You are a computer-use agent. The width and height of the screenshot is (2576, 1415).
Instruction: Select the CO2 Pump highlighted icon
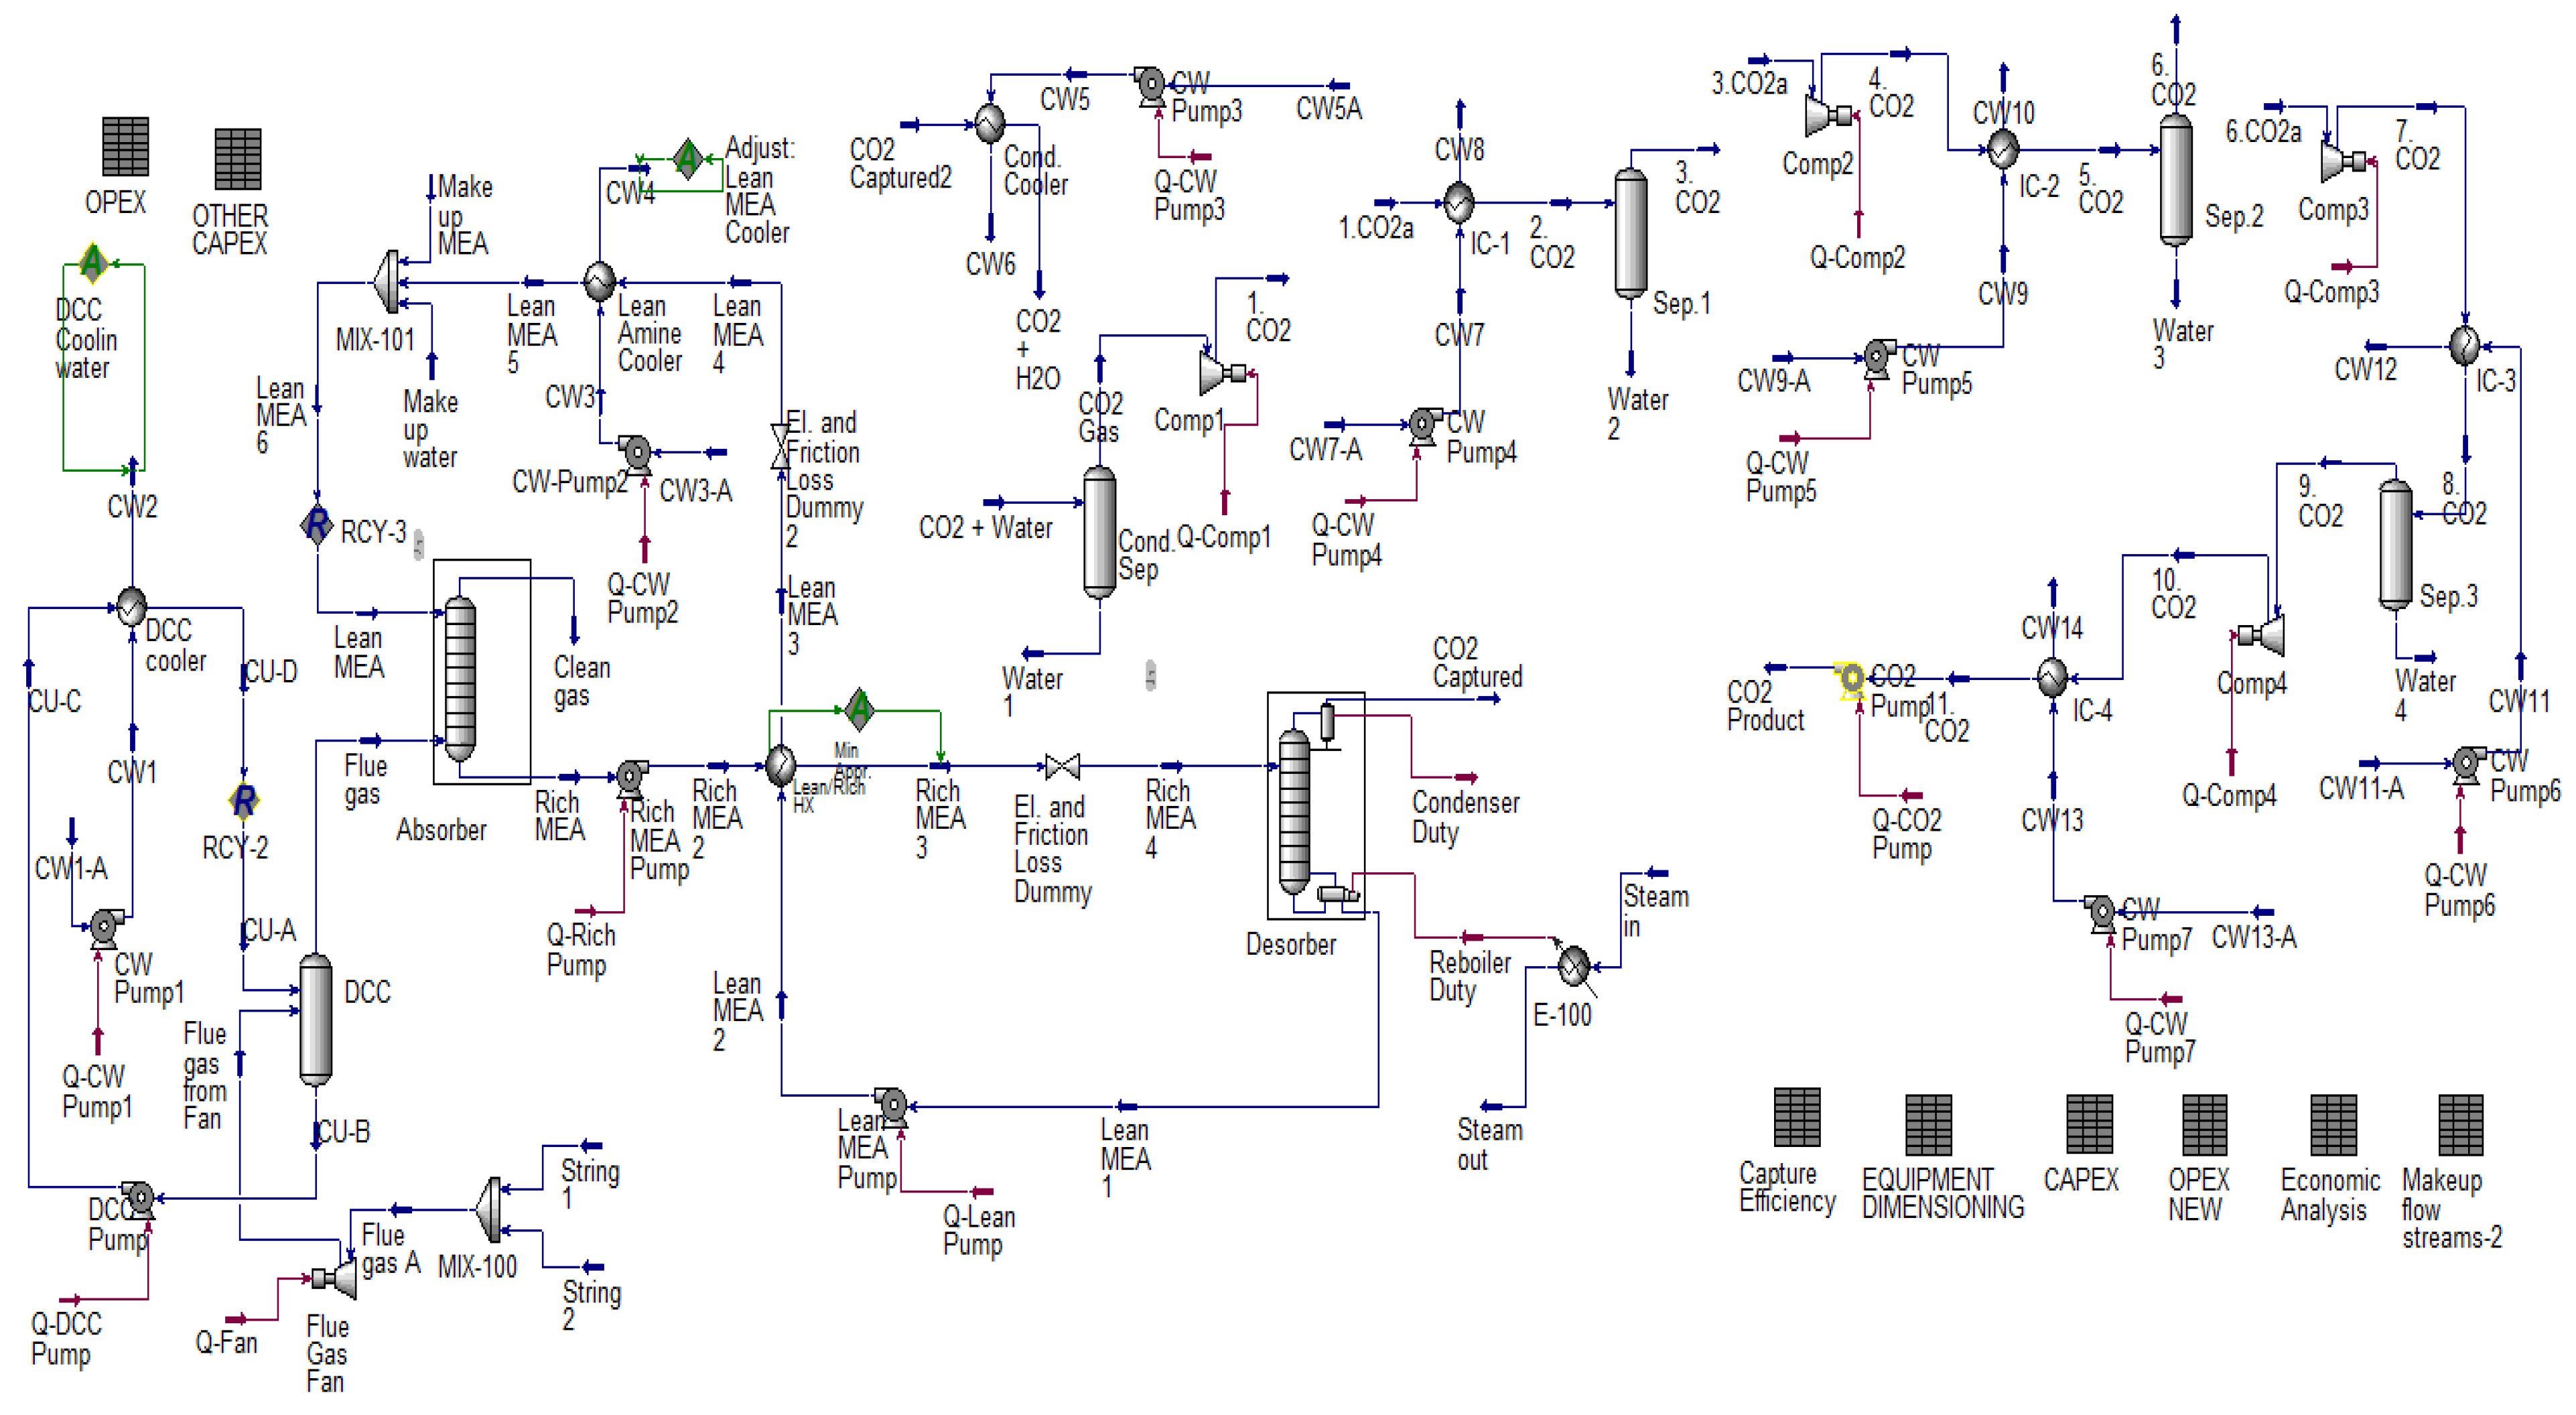[1851, 679]
